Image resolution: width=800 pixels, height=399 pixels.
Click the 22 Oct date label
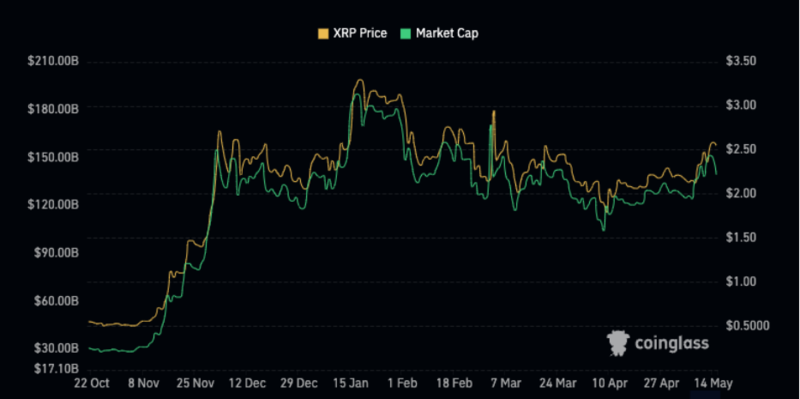[92, 383]
